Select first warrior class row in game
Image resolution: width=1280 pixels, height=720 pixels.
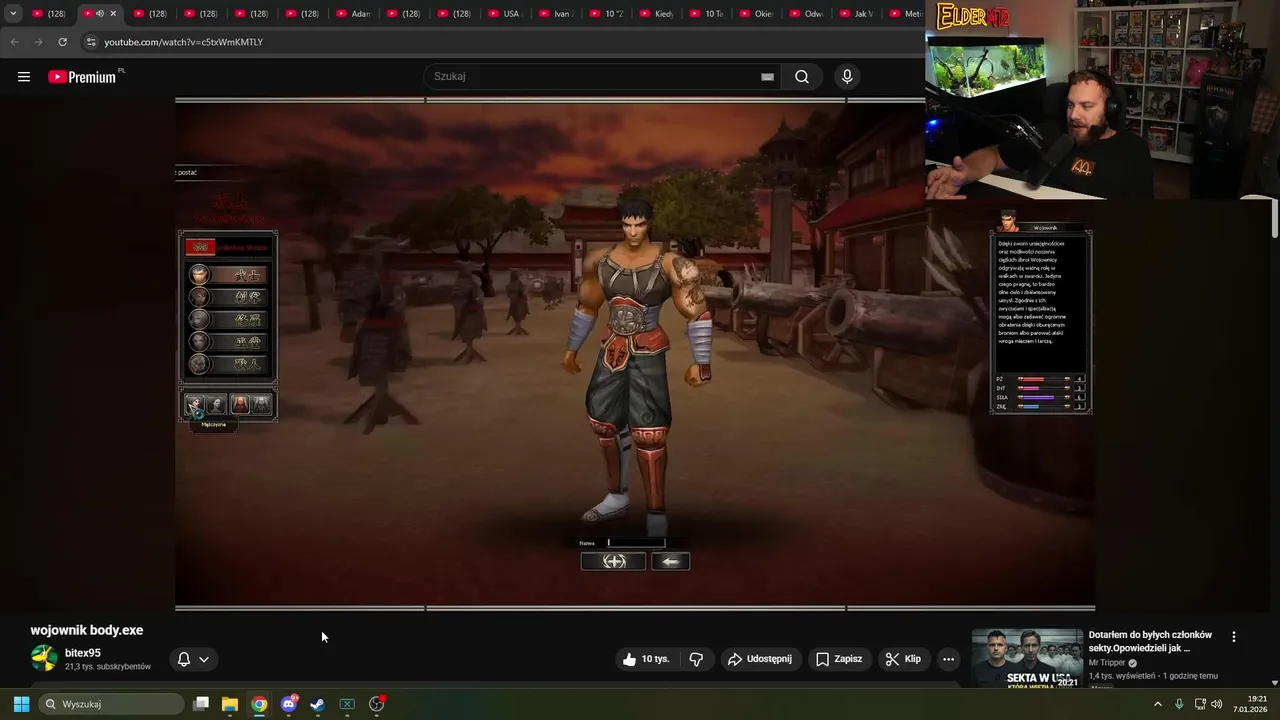click(x=228, y=275)
